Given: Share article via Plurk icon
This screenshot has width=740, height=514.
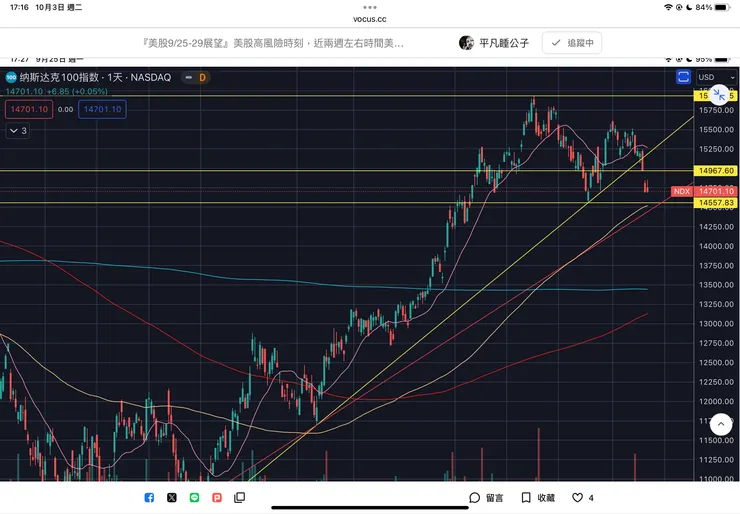Looking at the screenshot, I should [217, 497].
